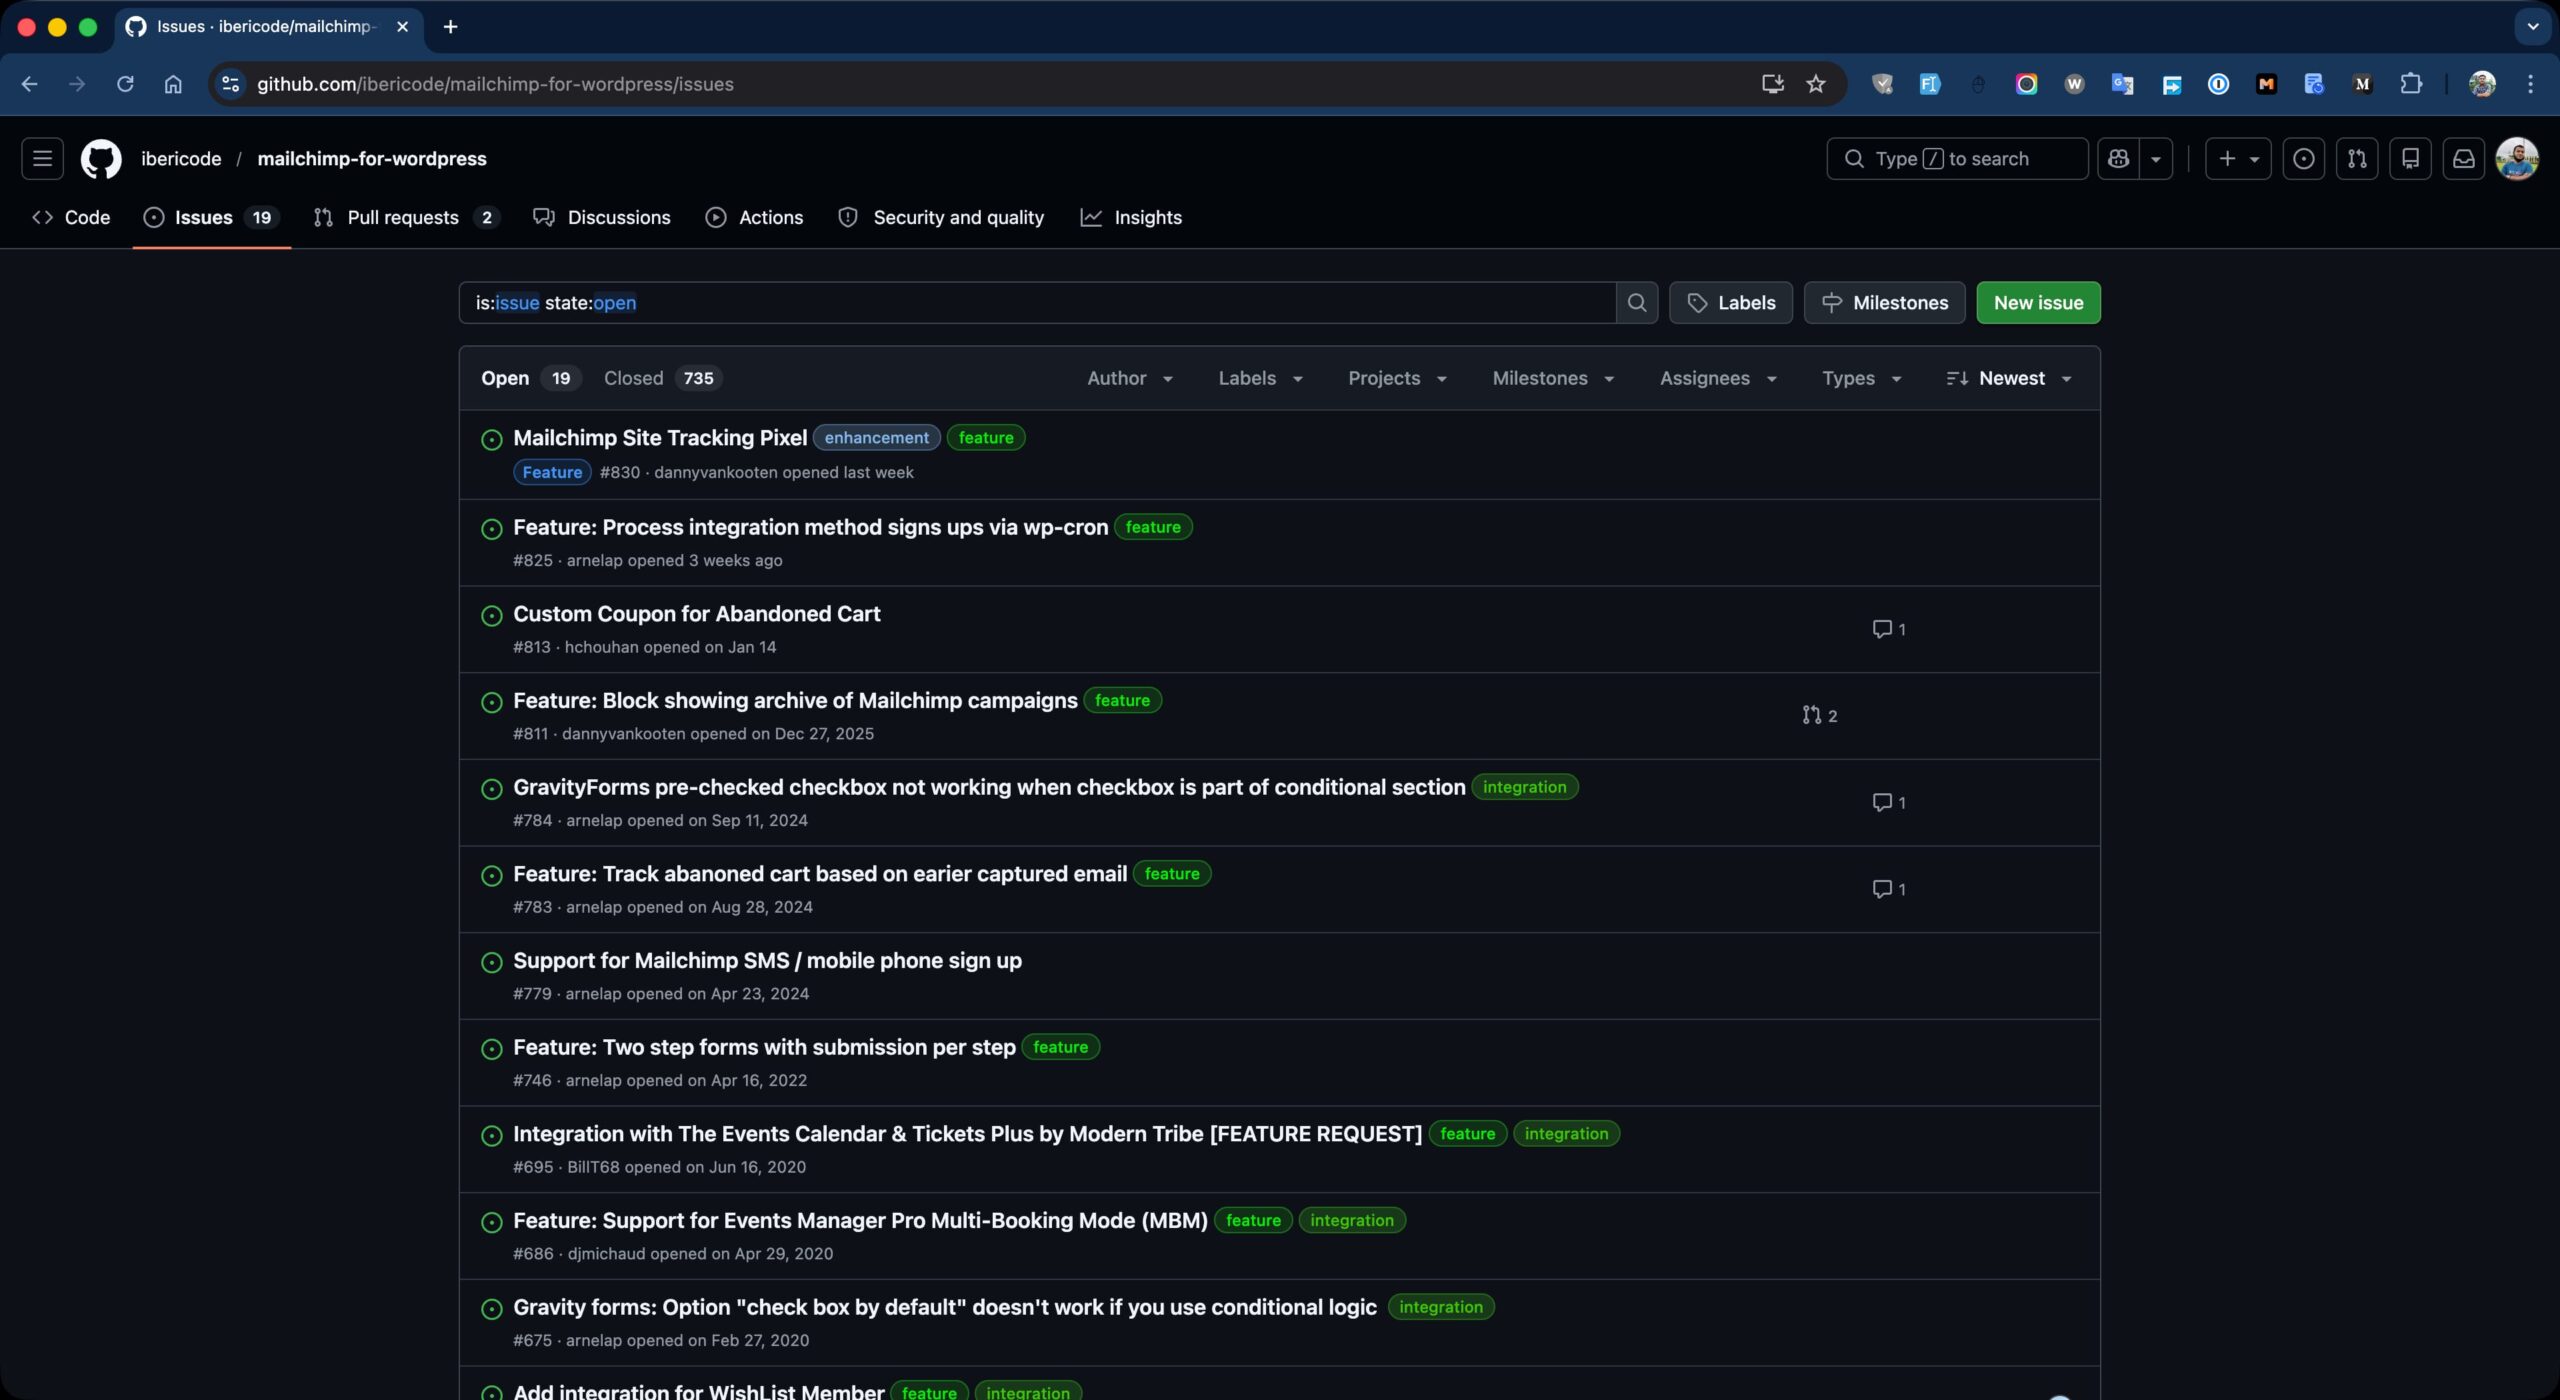This screenshot has width=2560, height=1400.
Task: Close the Issues browser tab
Action: [x=402, y=27]
